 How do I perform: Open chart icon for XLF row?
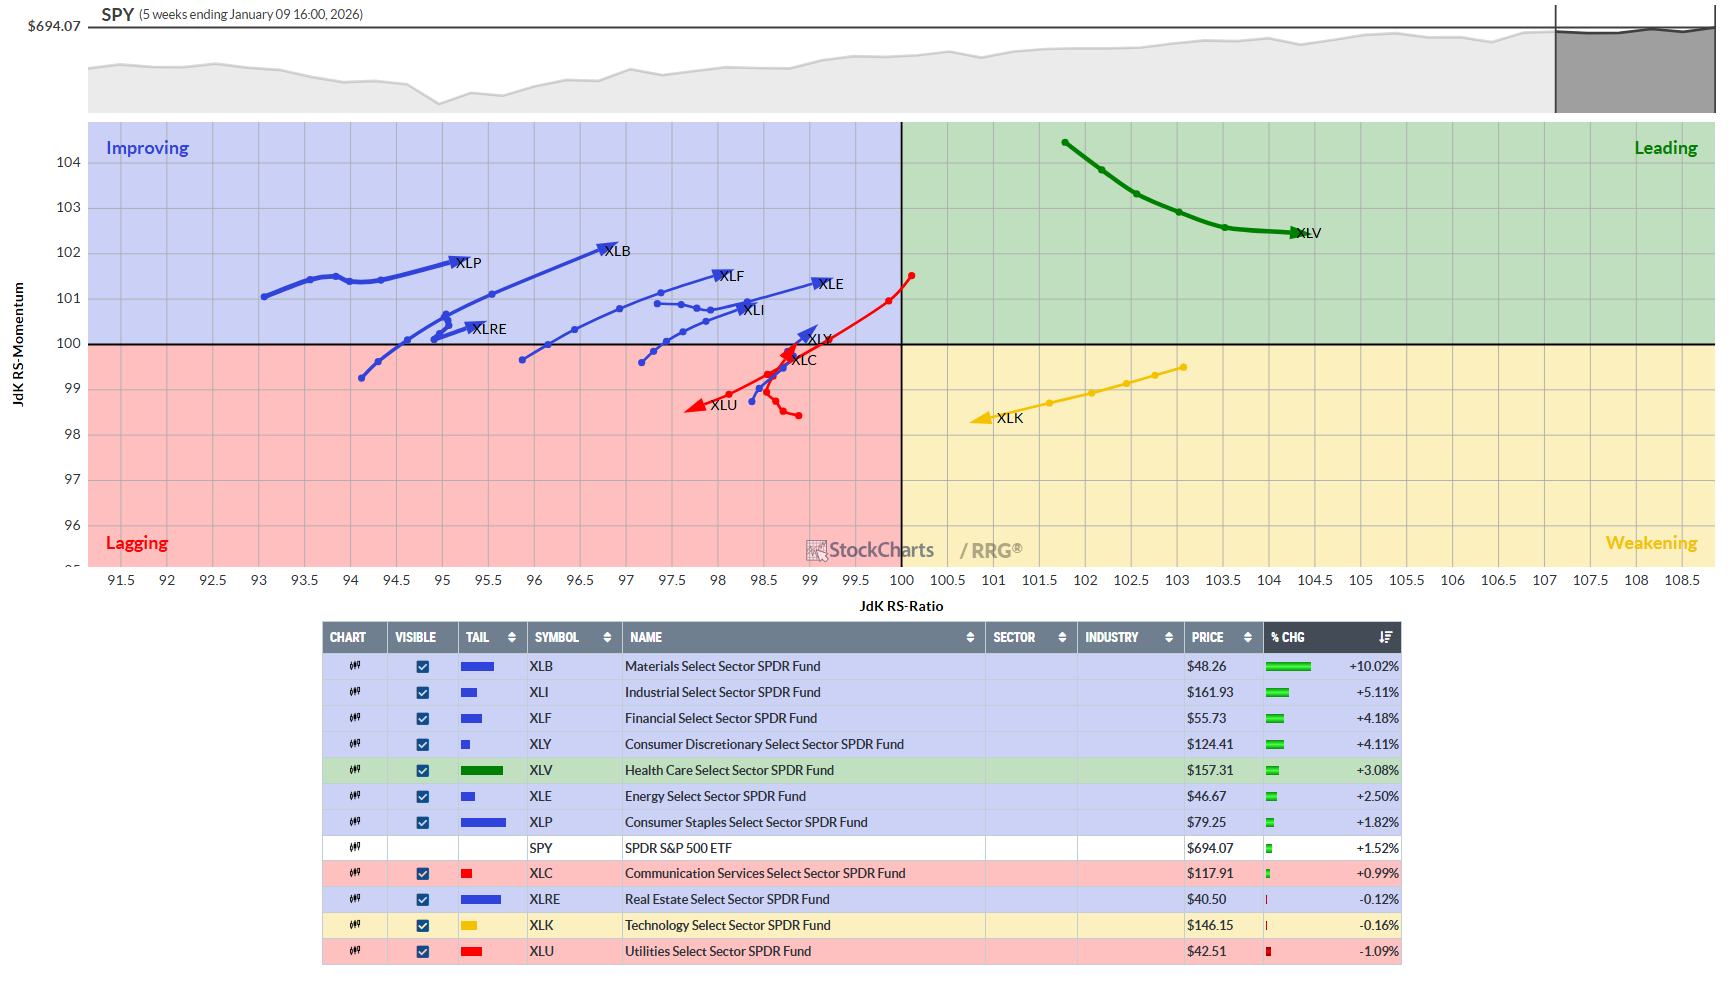(354, 718)
